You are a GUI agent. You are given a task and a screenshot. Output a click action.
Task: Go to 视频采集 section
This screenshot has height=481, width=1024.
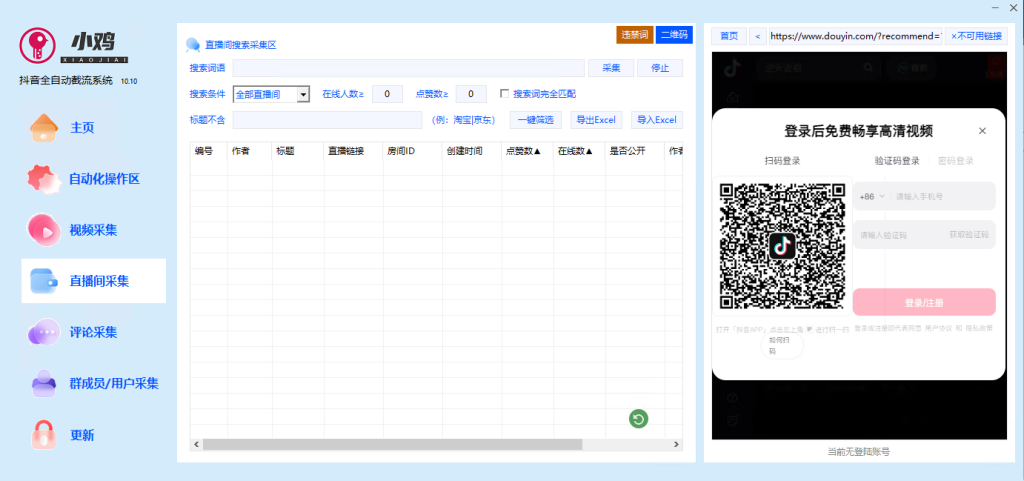93,230
